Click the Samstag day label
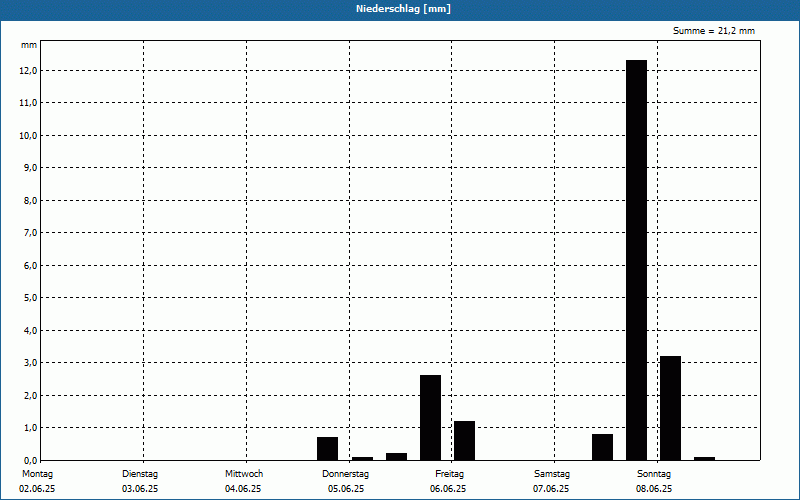The width and height of the screenshot is (800, 500). click(552, 474)
